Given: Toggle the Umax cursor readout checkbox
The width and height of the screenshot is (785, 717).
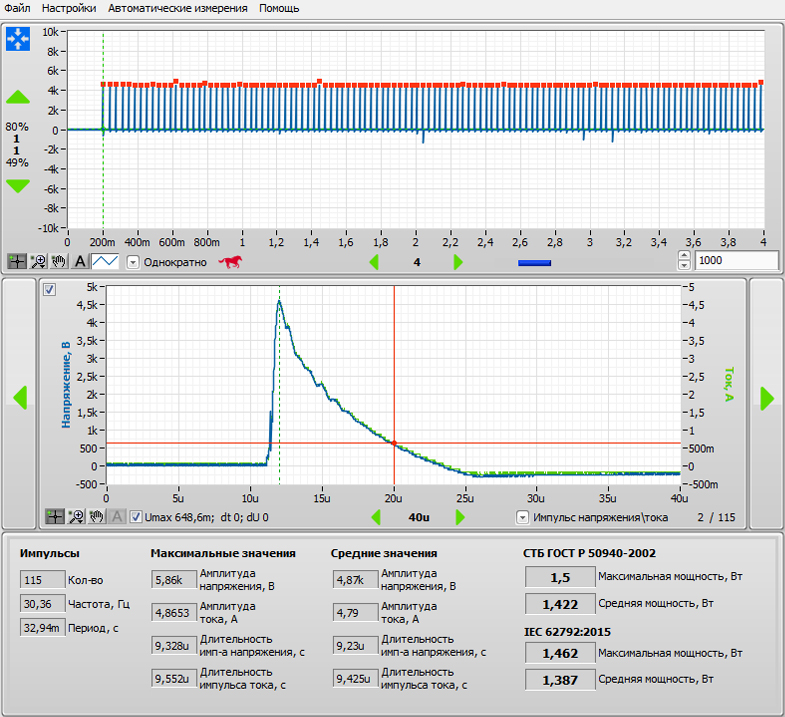Looking at the screenshot, I should pos(137,517).
